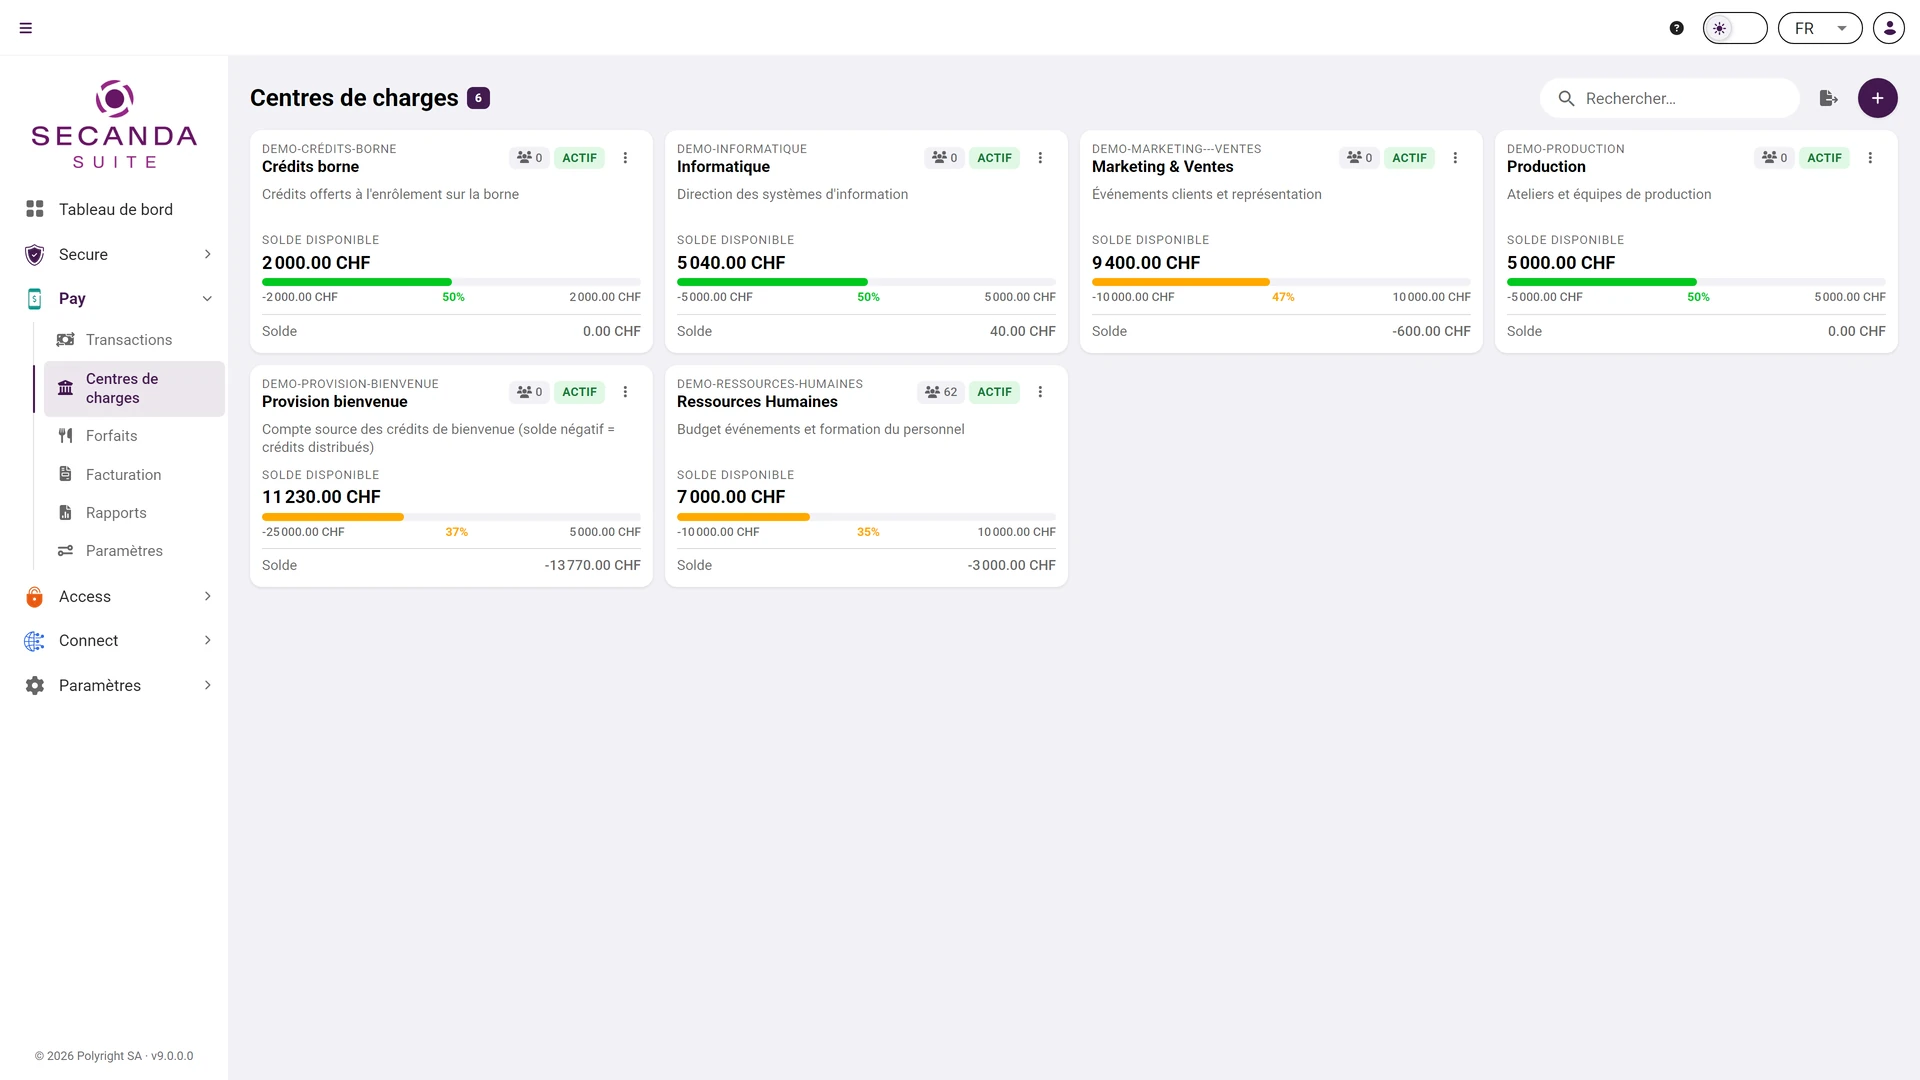Open the user account avatar menu
Screen dimensions: 1920x1080
tap(1889, 28)
